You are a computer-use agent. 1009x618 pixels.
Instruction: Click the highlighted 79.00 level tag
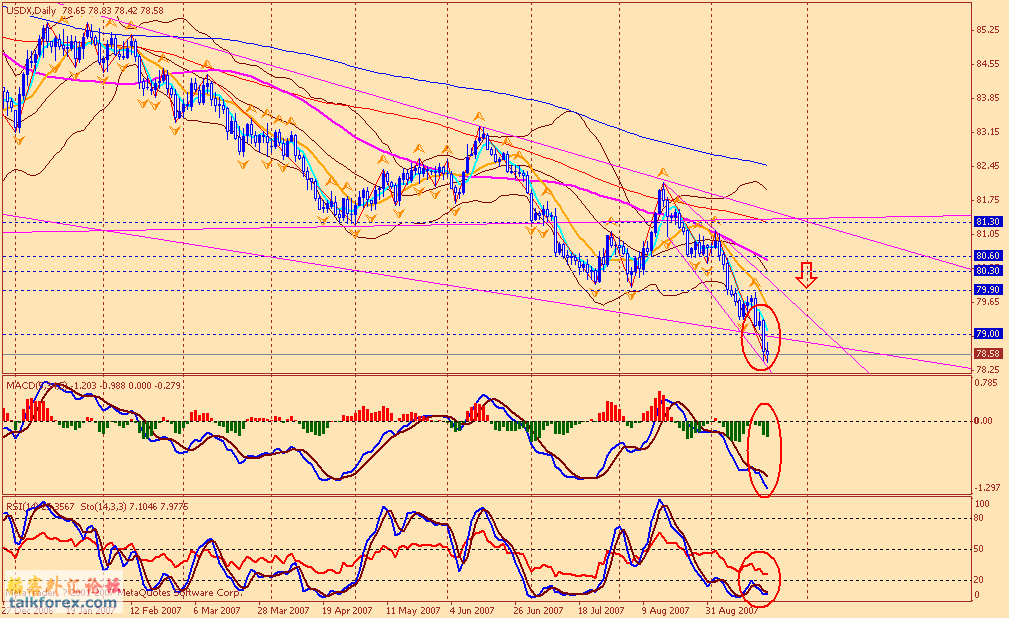coord(988,333)
